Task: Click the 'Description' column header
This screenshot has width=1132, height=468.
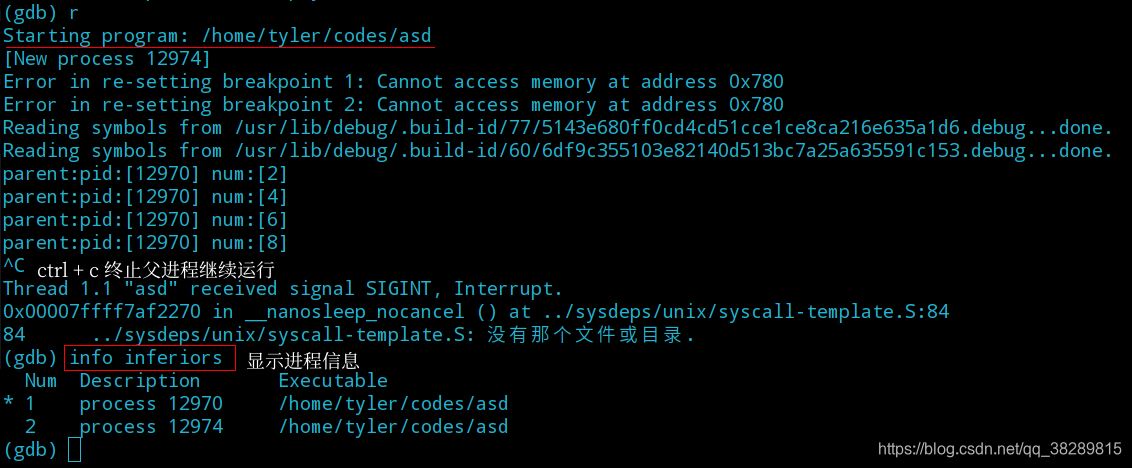Action: (140, 381)
